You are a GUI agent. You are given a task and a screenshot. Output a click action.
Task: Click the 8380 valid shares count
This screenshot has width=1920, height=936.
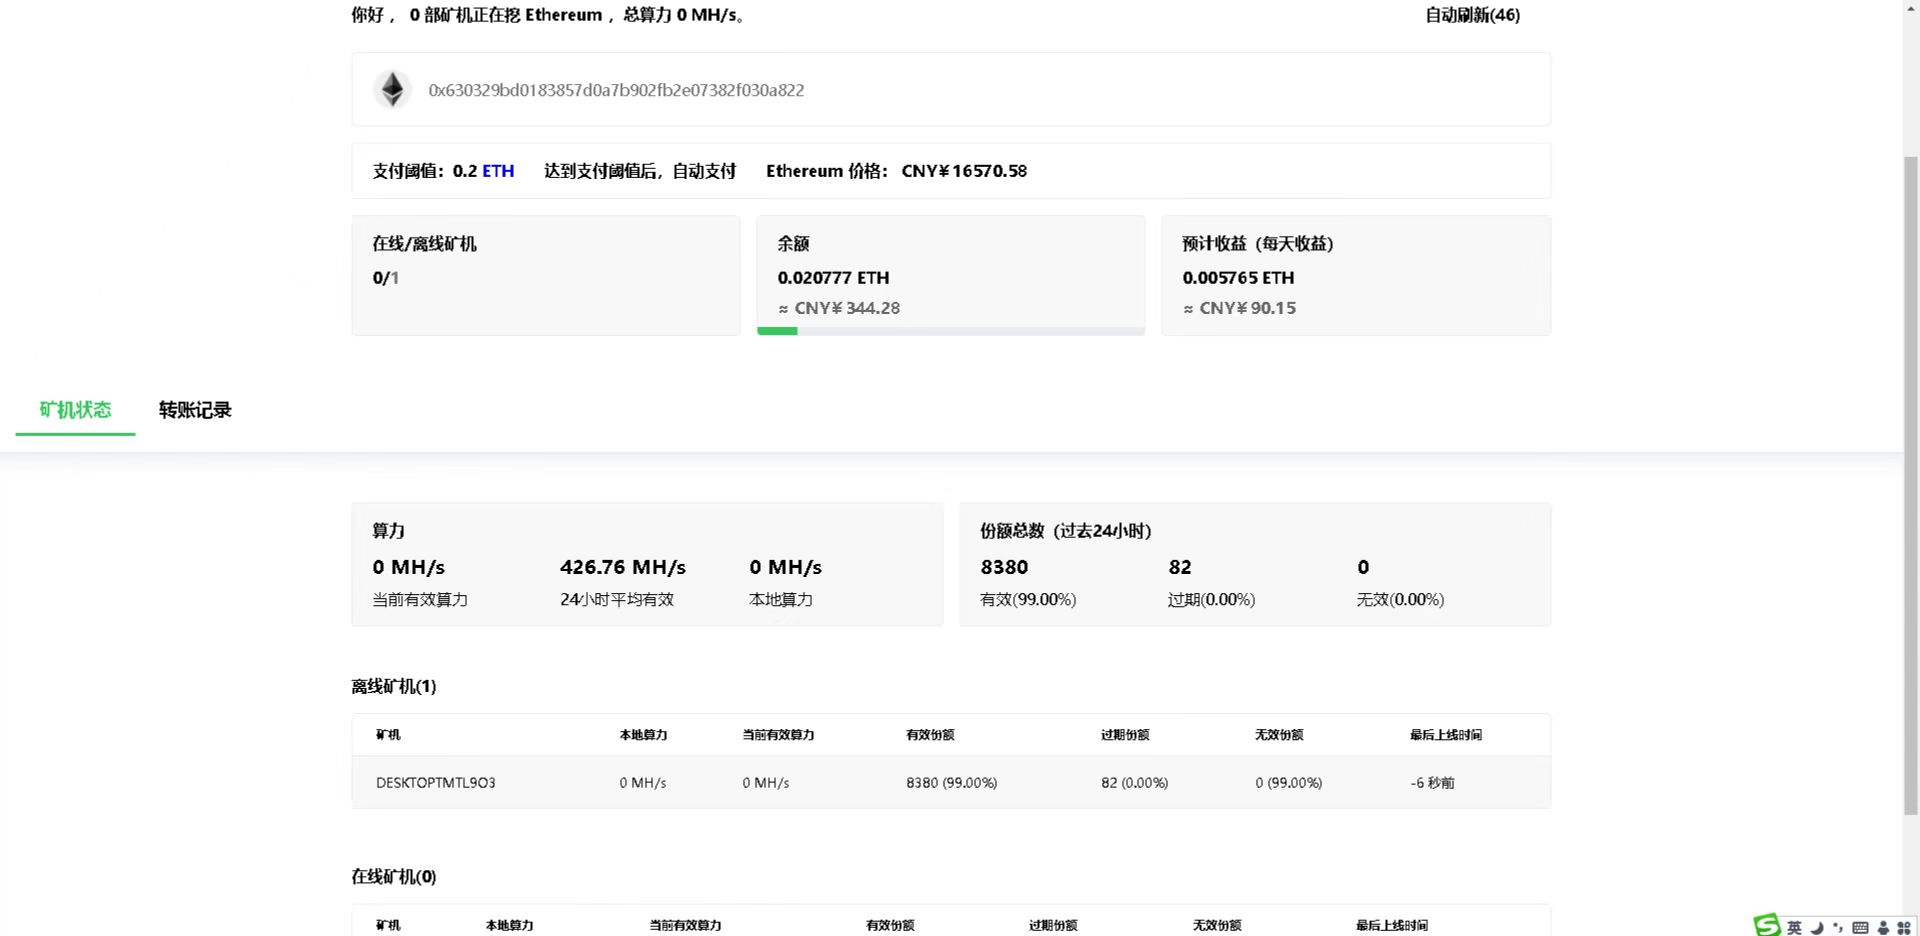(x=1004, y=567)
